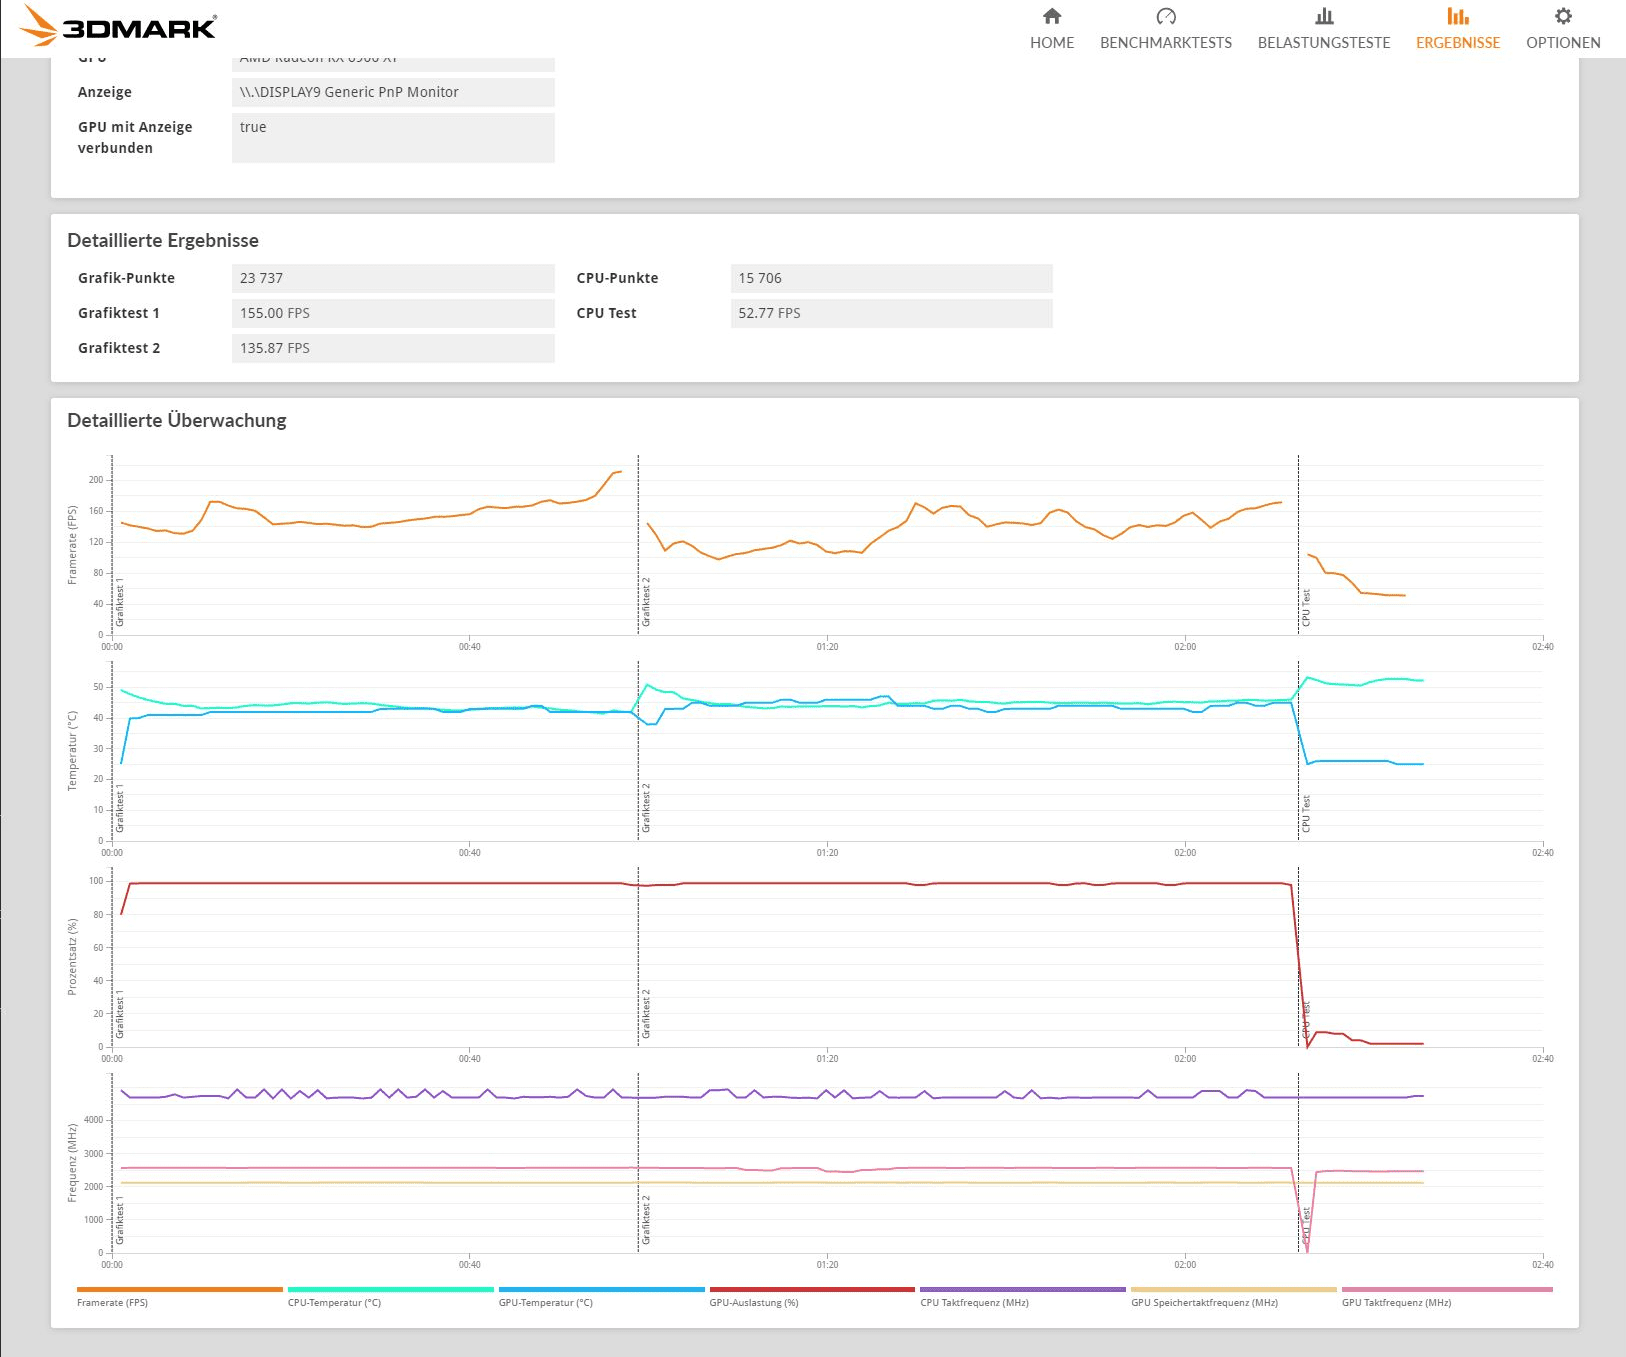Toggle the GPU-Temperatur legend swatch
This screenshot has width=1626, height=1357.
coord(602,1289)
